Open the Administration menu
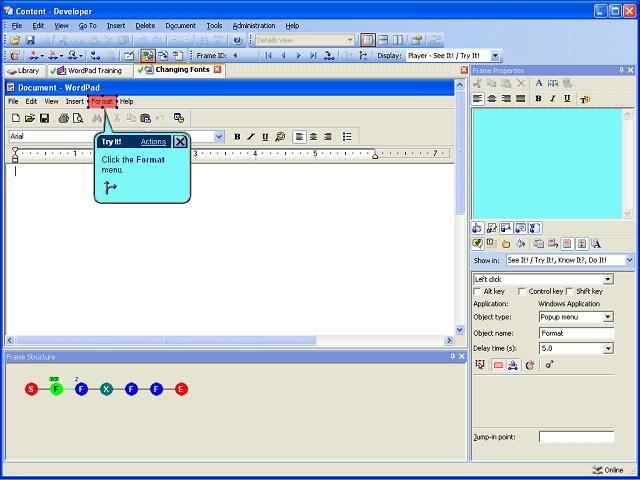The height and width of the screenshot is (480, 640). (x=254, y=25)
